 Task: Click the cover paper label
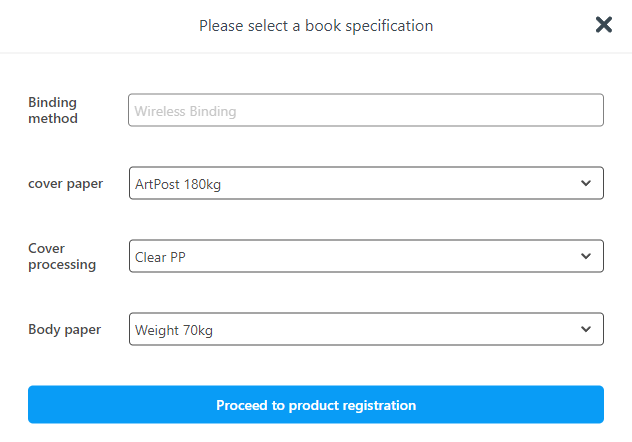[x=65, y=184]
